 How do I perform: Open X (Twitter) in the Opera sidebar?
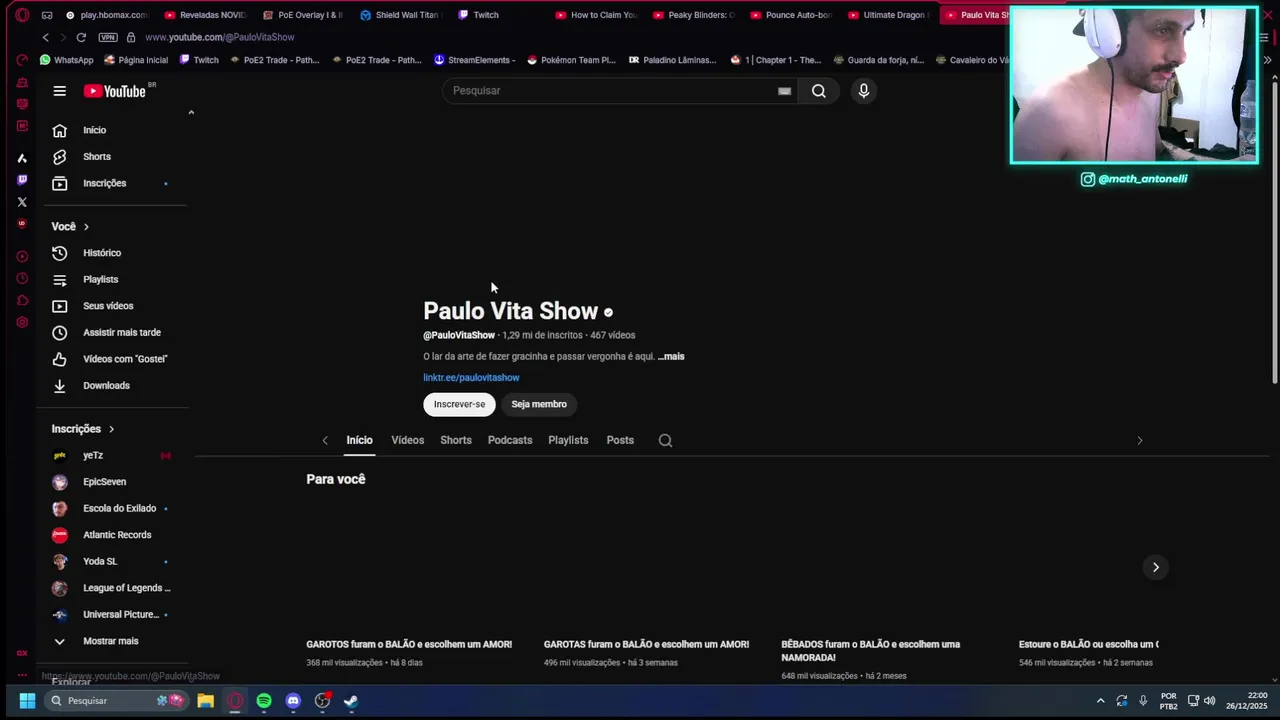coord(22,202)
